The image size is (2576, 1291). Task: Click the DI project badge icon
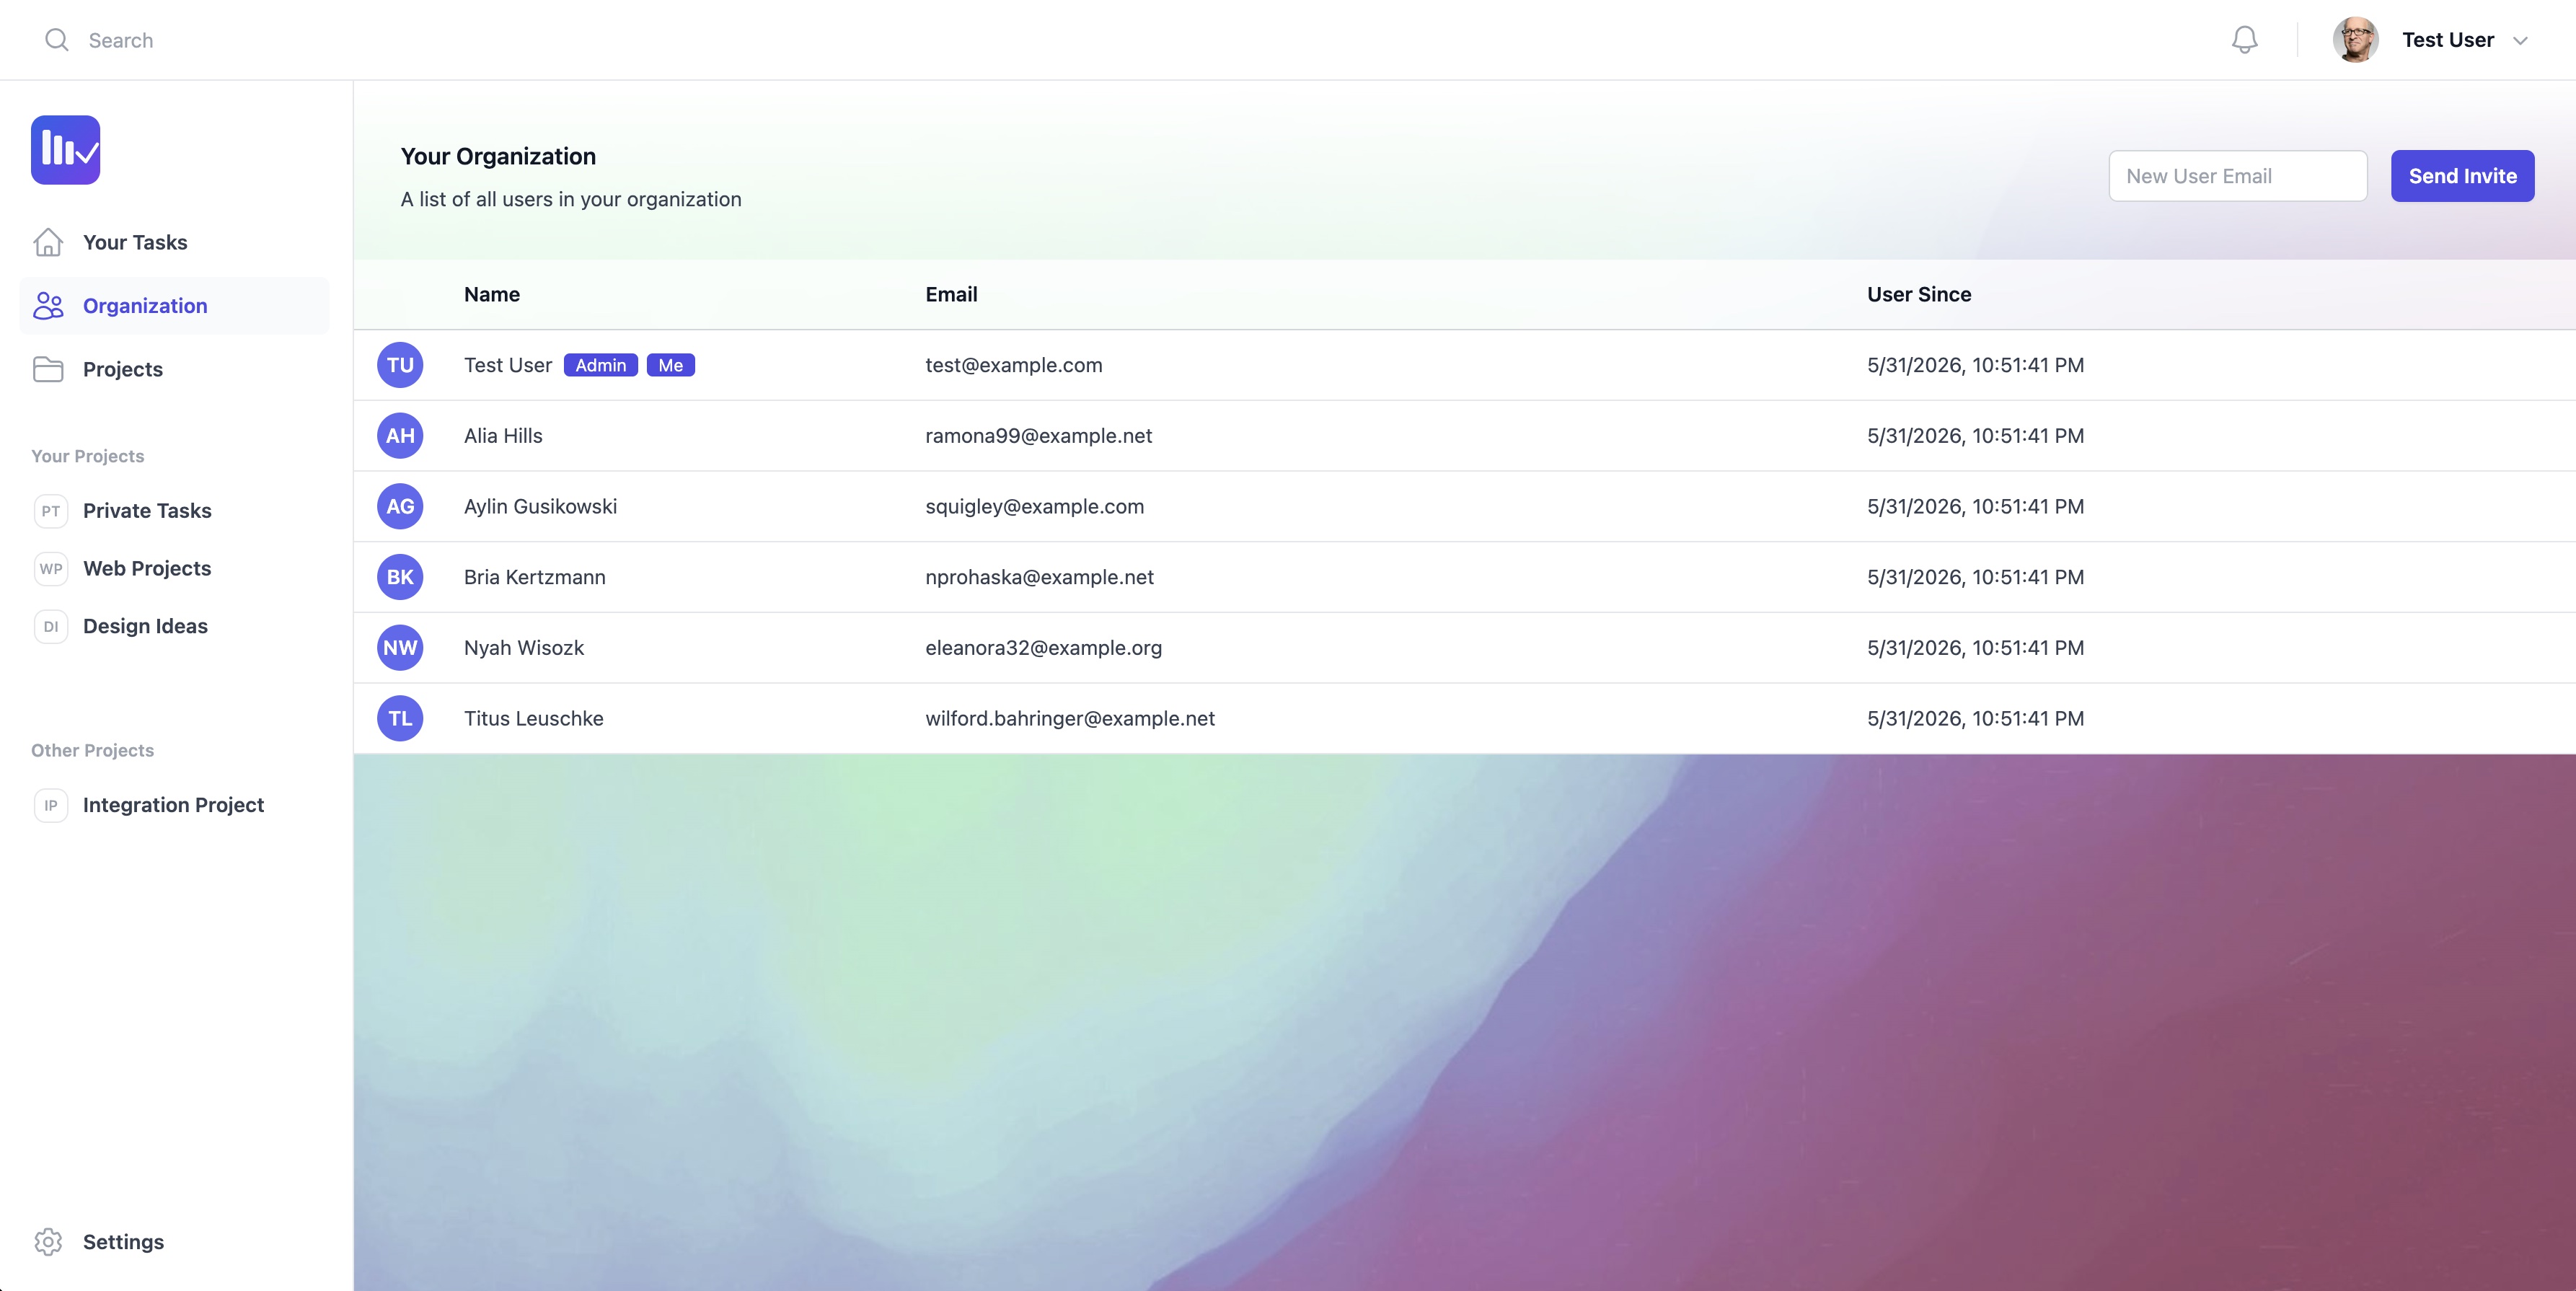tap(51, 627)
